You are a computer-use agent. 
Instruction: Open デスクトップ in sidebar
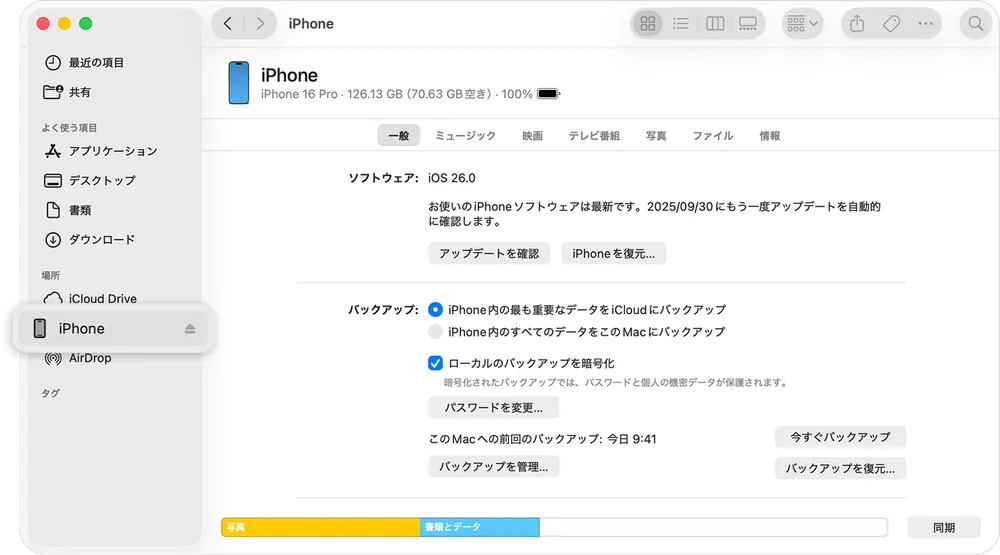pos(90,181)
